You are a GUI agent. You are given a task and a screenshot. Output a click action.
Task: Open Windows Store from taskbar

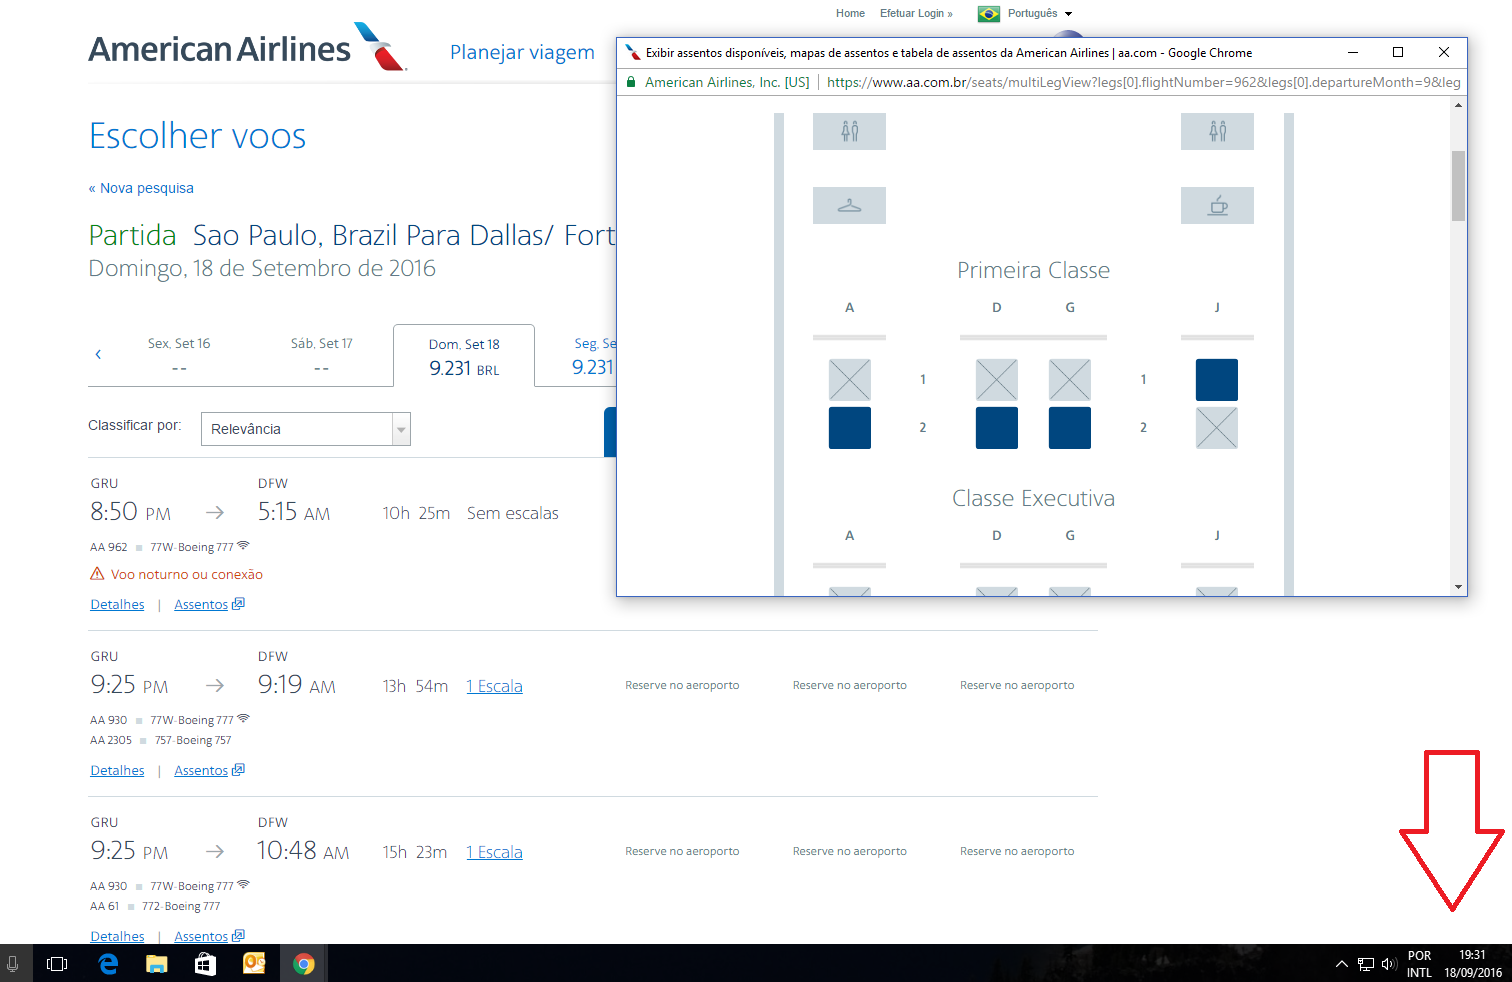pyautogui.click(x=205, y=963)
